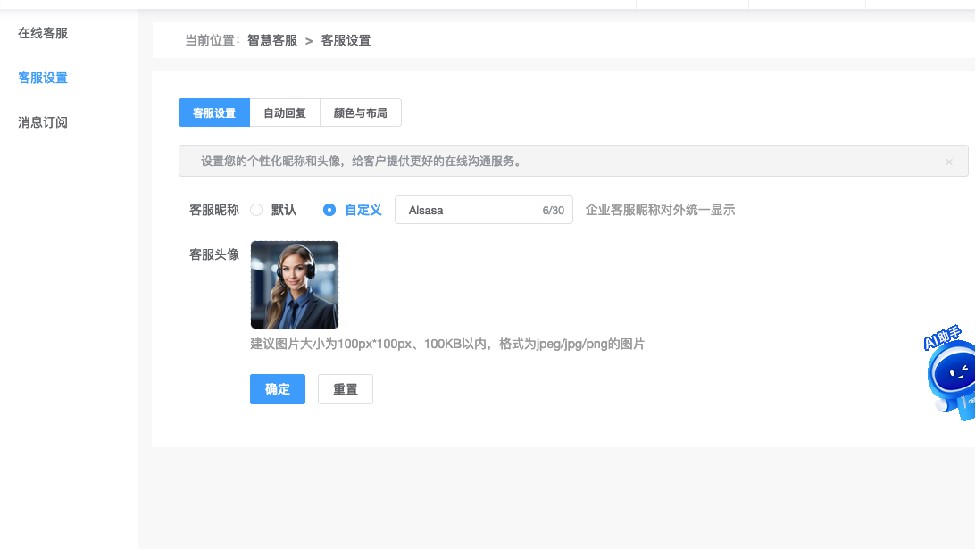
Task: Switch to the 客服设置 tab
Action: pos(214,113)
